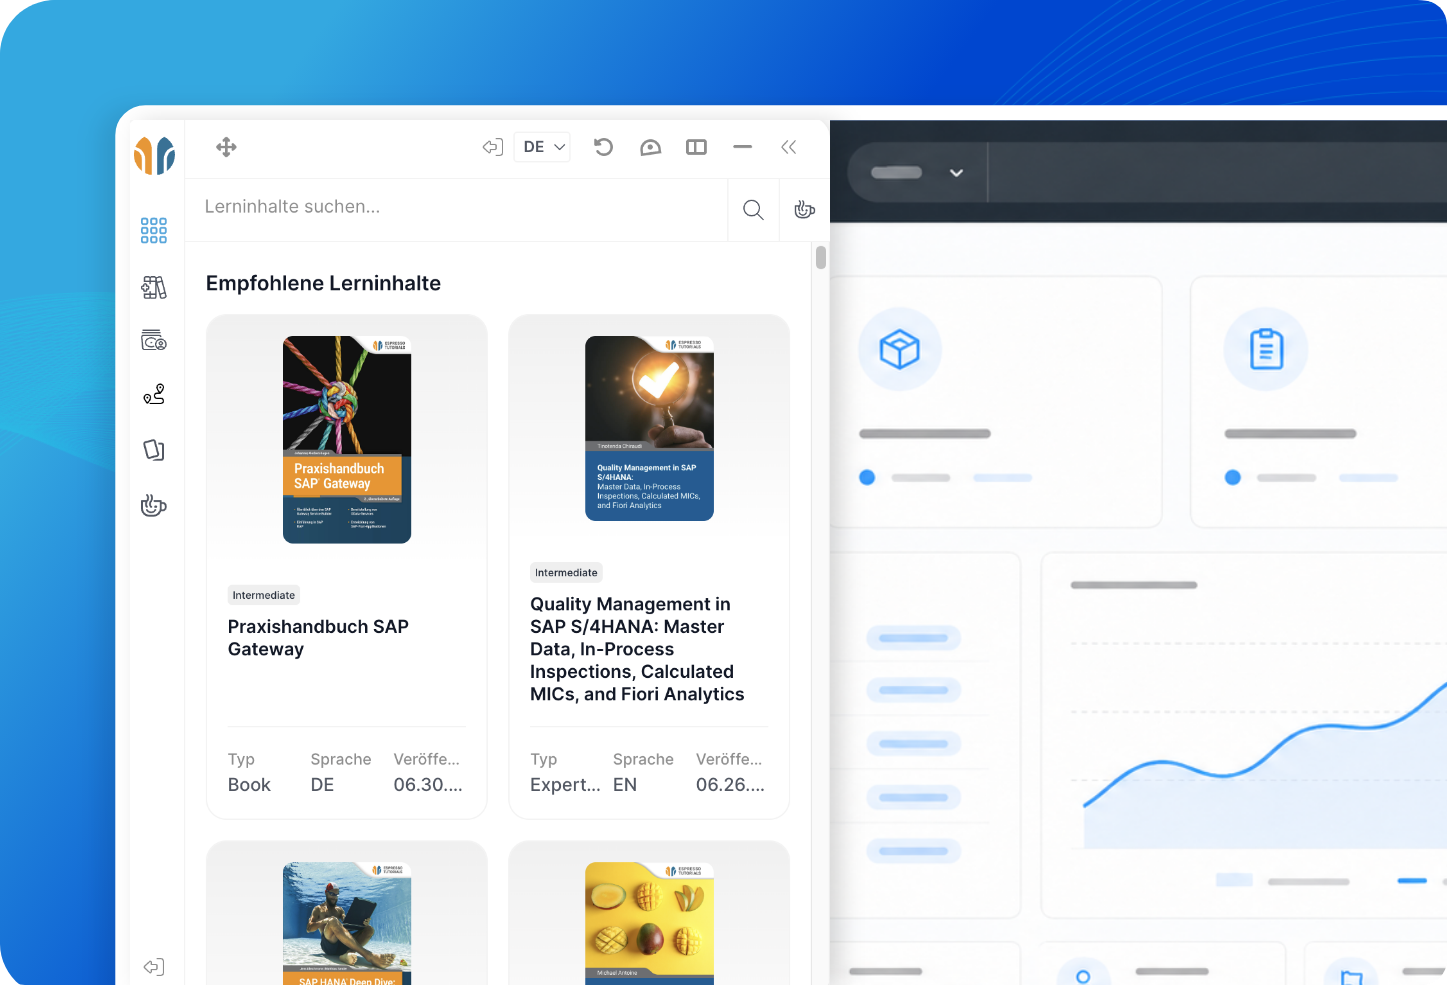
Task: Open the learning paths sidebar icon
Action: (154, 395)
